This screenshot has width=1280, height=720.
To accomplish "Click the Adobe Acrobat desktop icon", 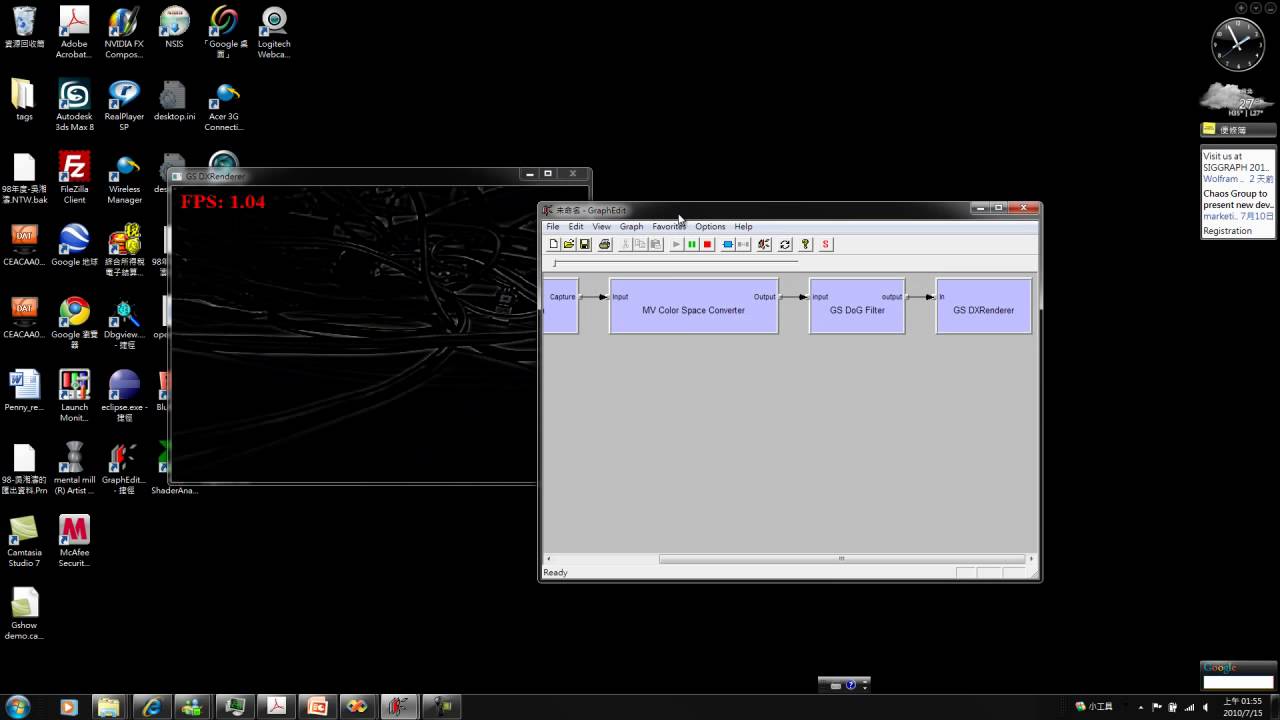I will coord(74,32).
